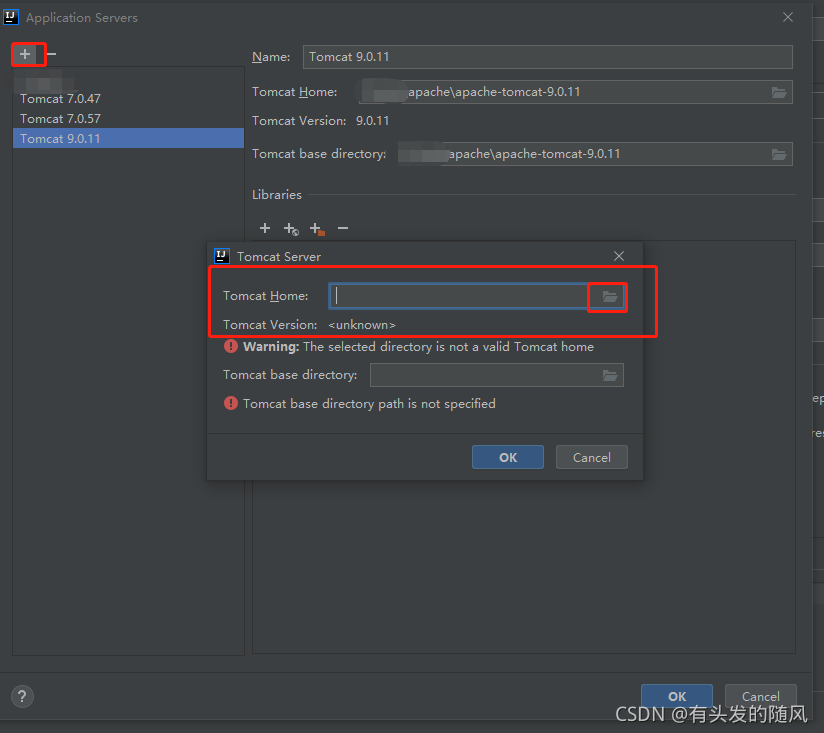
Task: Browse for Tomcat base directory in dialog
Action: coord(610,375)
